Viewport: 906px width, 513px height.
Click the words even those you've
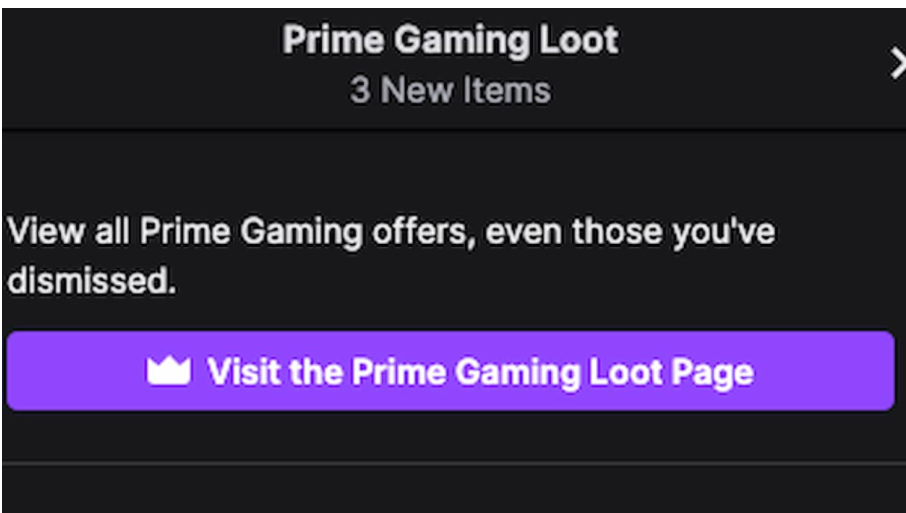(630, 232)
